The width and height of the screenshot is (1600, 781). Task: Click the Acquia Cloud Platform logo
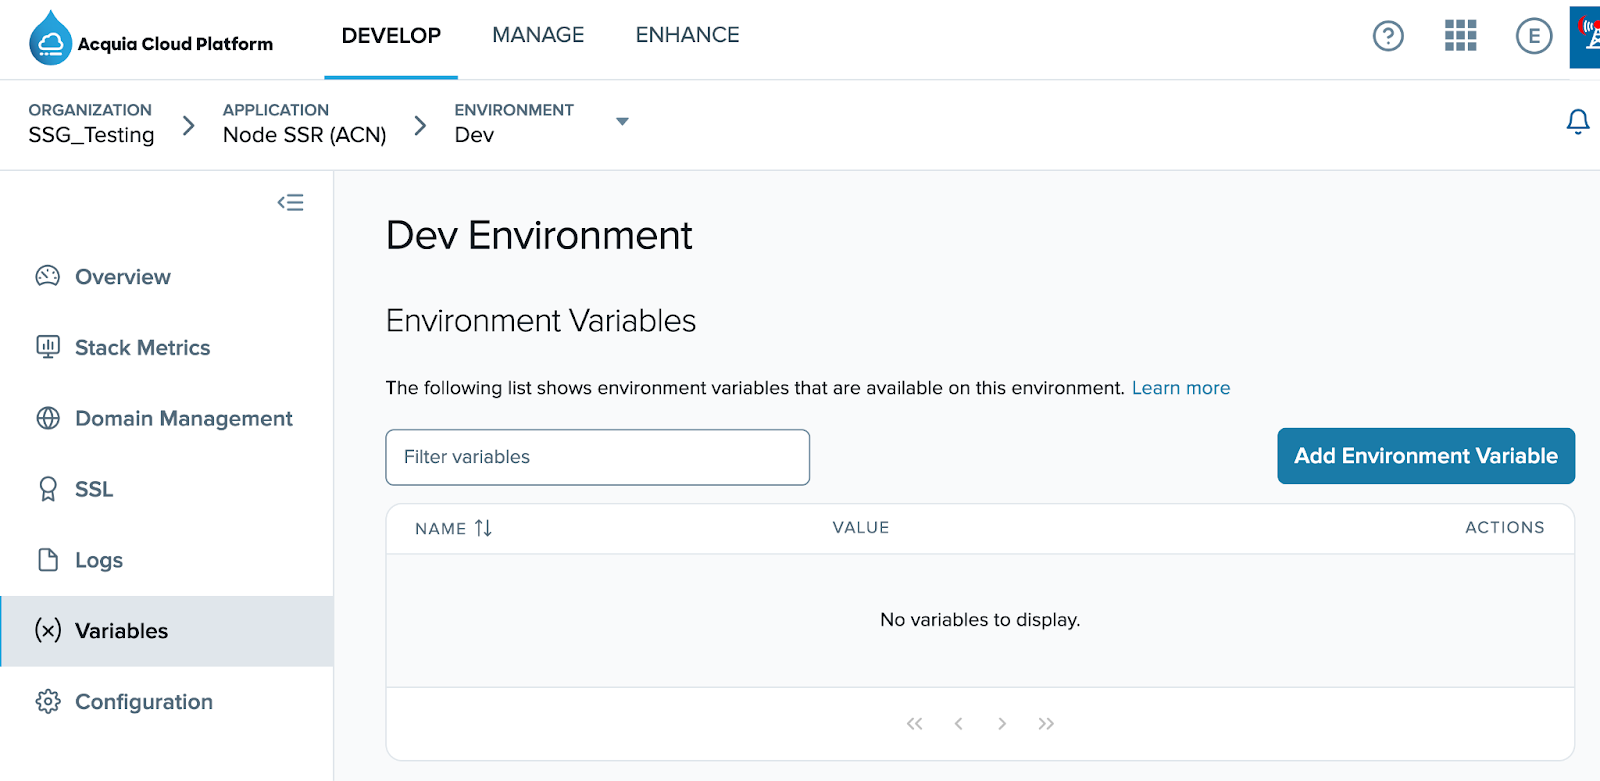[151, 39]
